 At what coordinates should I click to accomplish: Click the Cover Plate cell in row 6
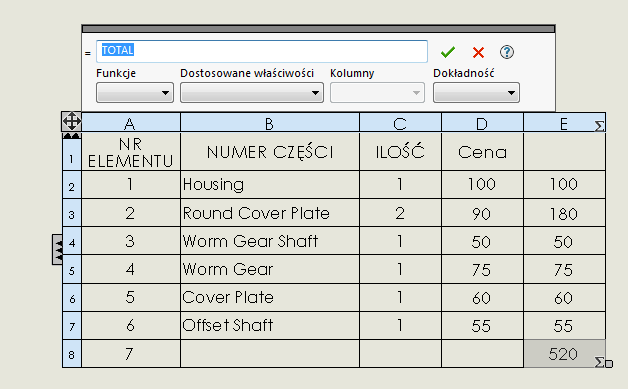[270, 298]
